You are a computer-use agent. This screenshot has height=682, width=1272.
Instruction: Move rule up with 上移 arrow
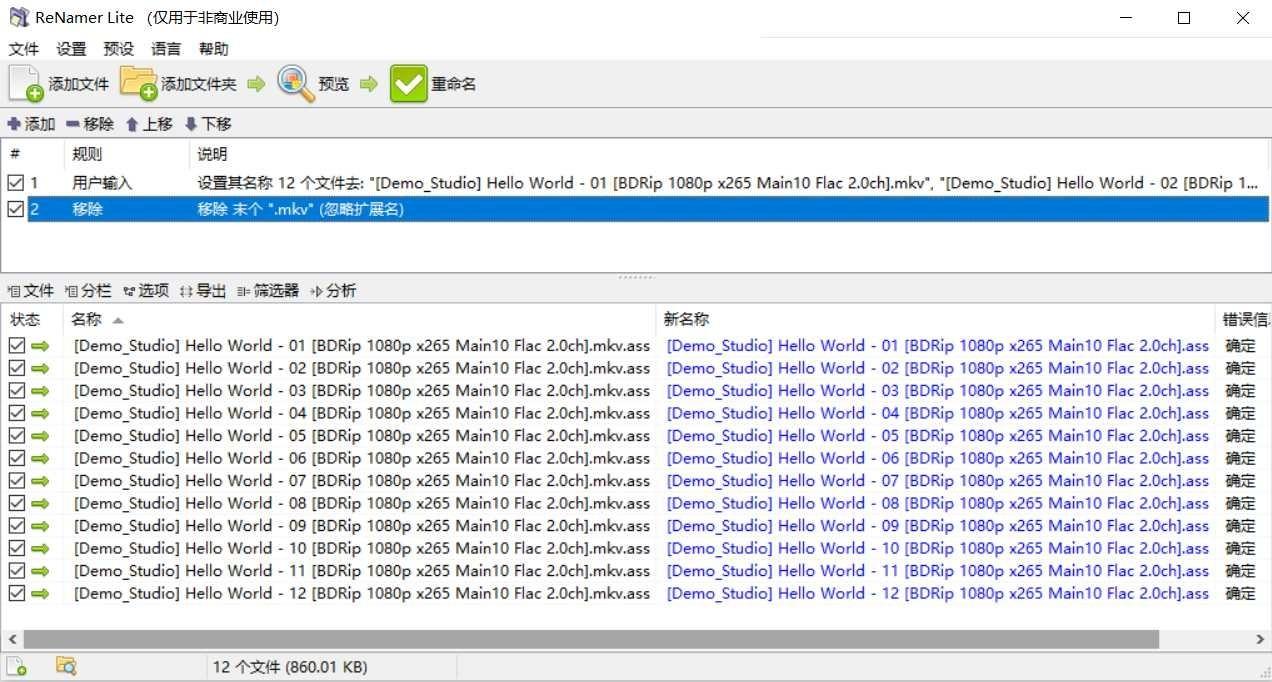[131, 124]
